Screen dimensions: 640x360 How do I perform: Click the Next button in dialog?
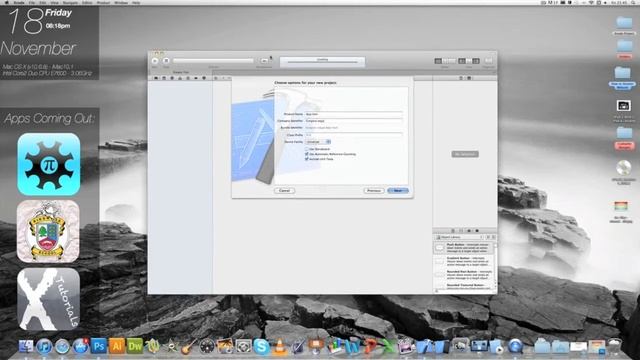click(x=398, y=191)
